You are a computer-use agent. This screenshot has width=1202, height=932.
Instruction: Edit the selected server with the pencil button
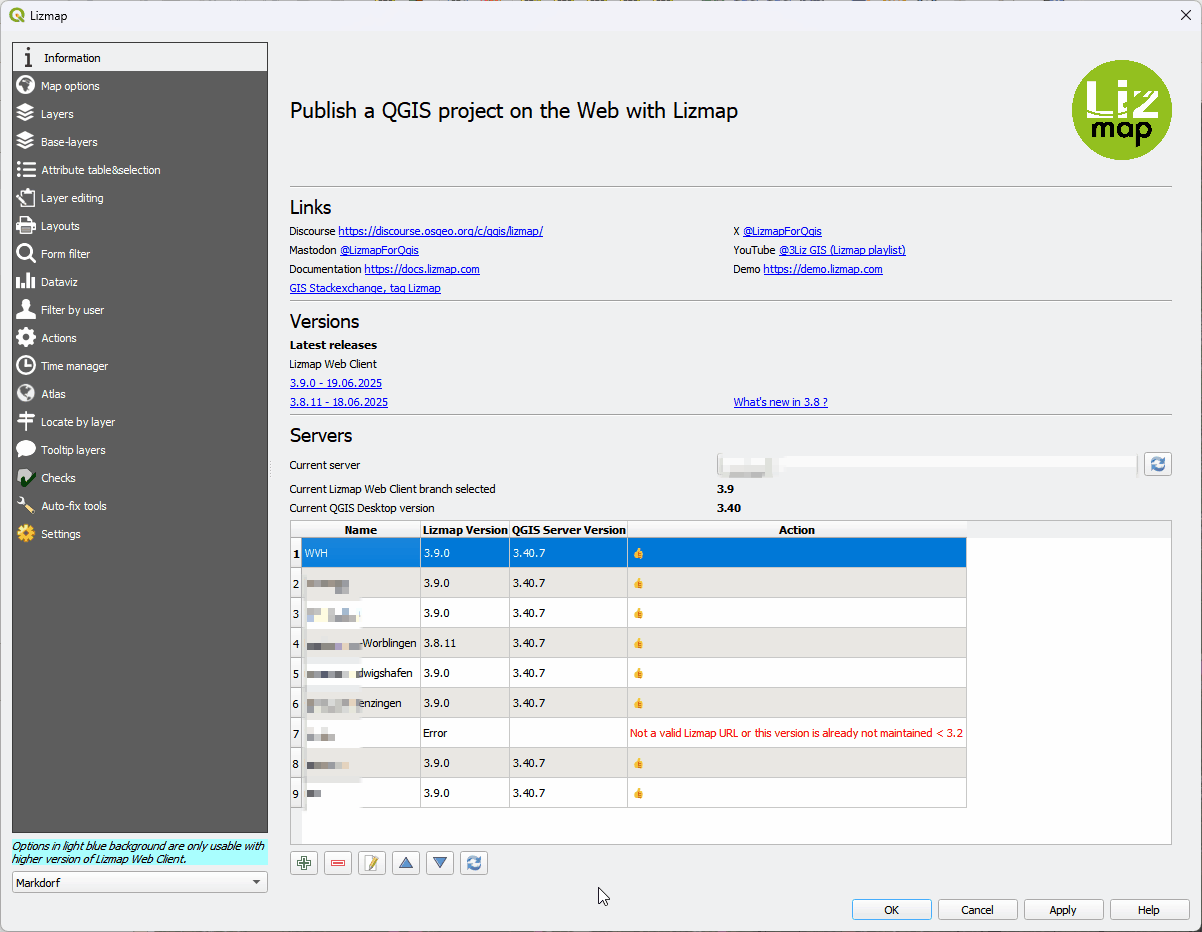[x=372, y=863]
